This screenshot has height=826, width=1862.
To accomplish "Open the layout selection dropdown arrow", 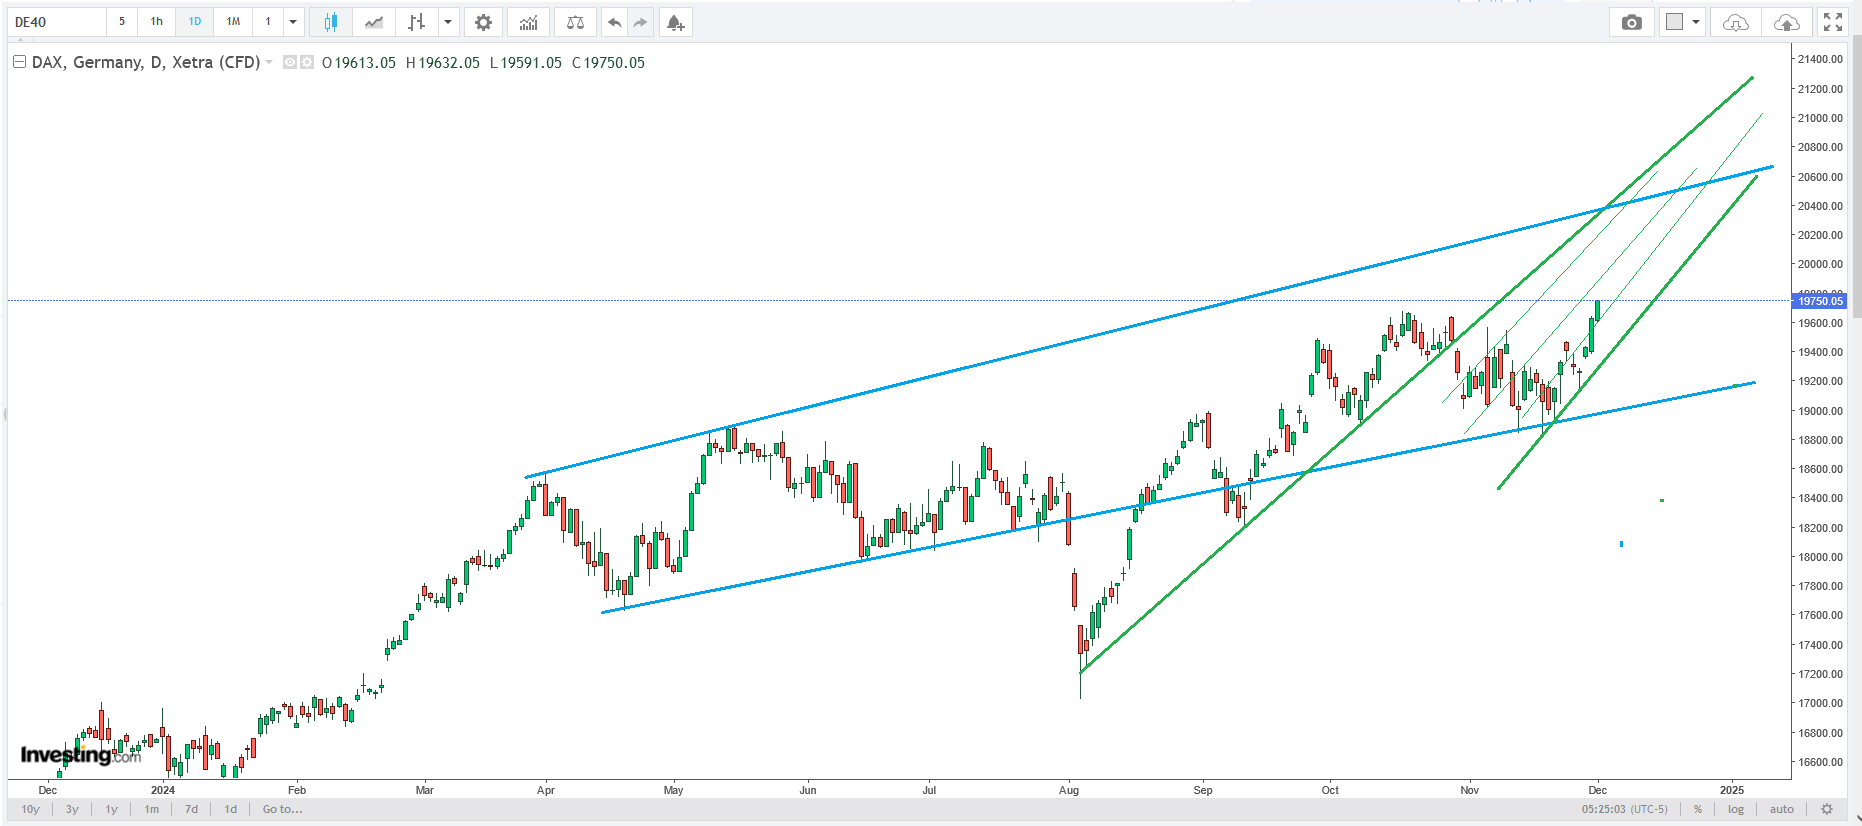I will (x=1696, y=22).
